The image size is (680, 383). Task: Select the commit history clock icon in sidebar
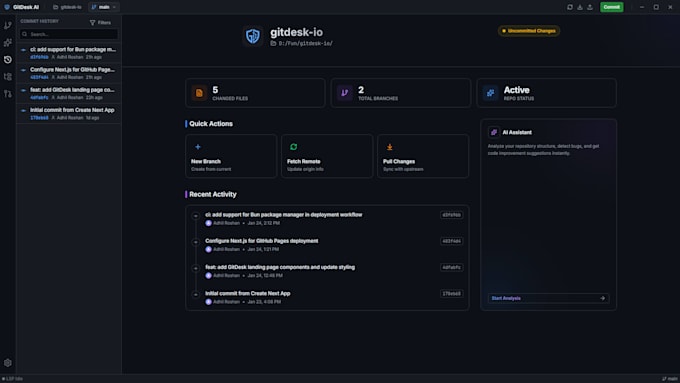point(8,60)
